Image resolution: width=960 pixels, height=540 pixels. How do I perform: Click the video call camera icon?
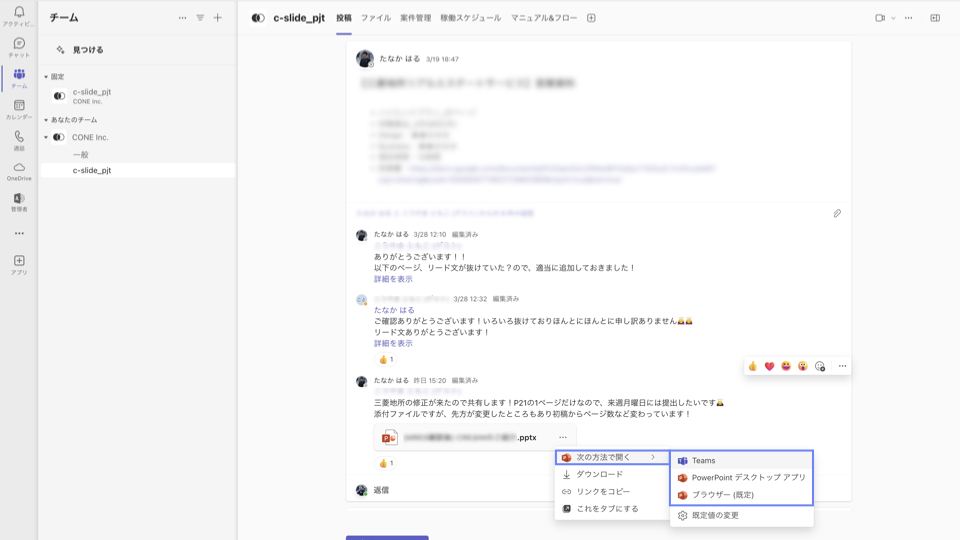point(880,18)
